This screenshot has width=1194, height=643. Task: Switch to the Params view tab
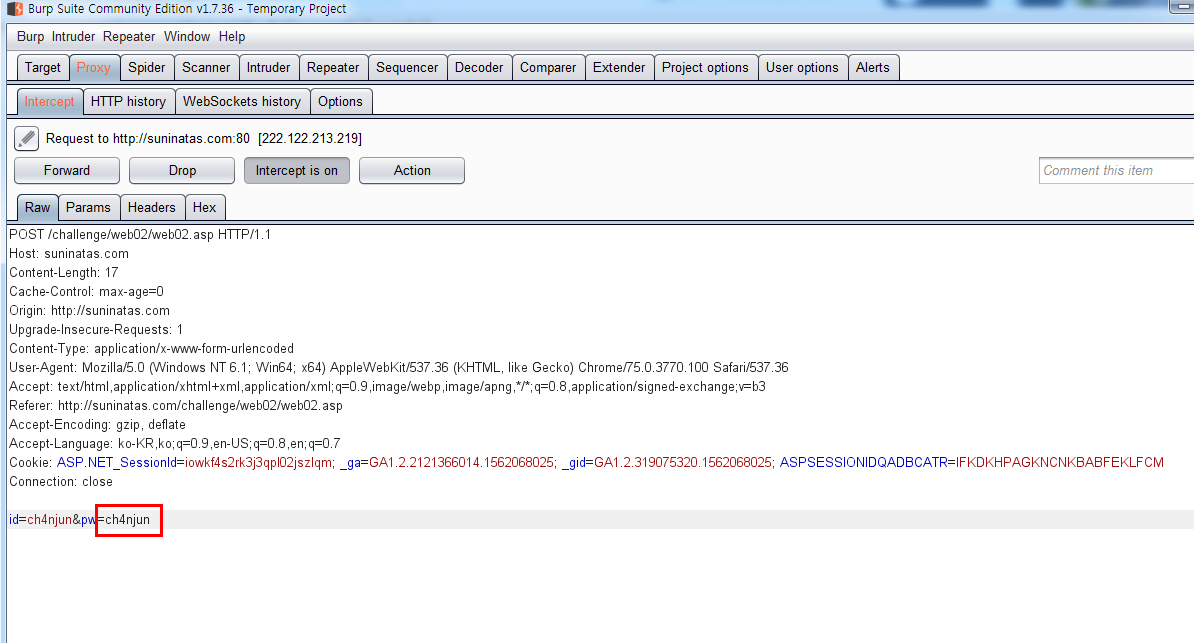point(88,207)
